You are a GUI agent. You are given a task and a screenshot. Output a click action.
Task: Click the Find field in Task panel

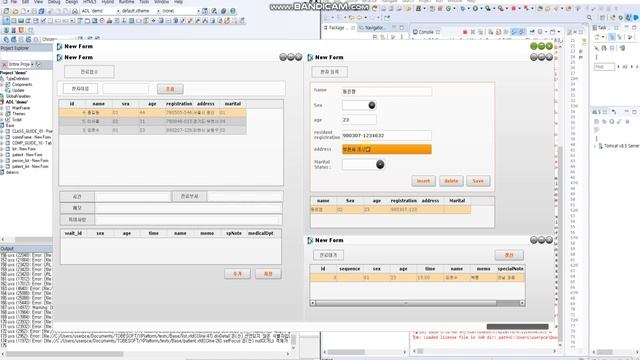point(604,67)
